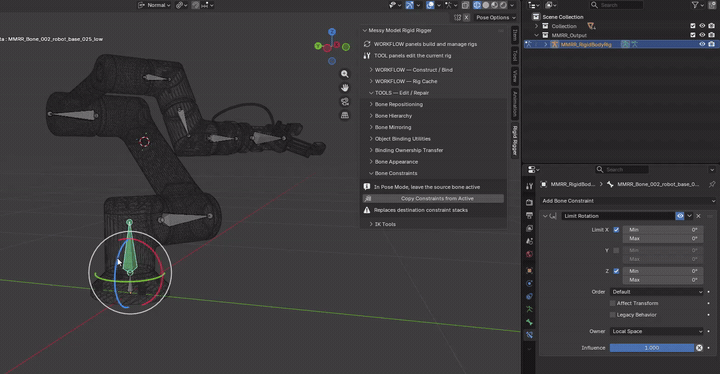Enable the Affect Transform checkbox
720x374 pixels.
(x=613, y=303)
